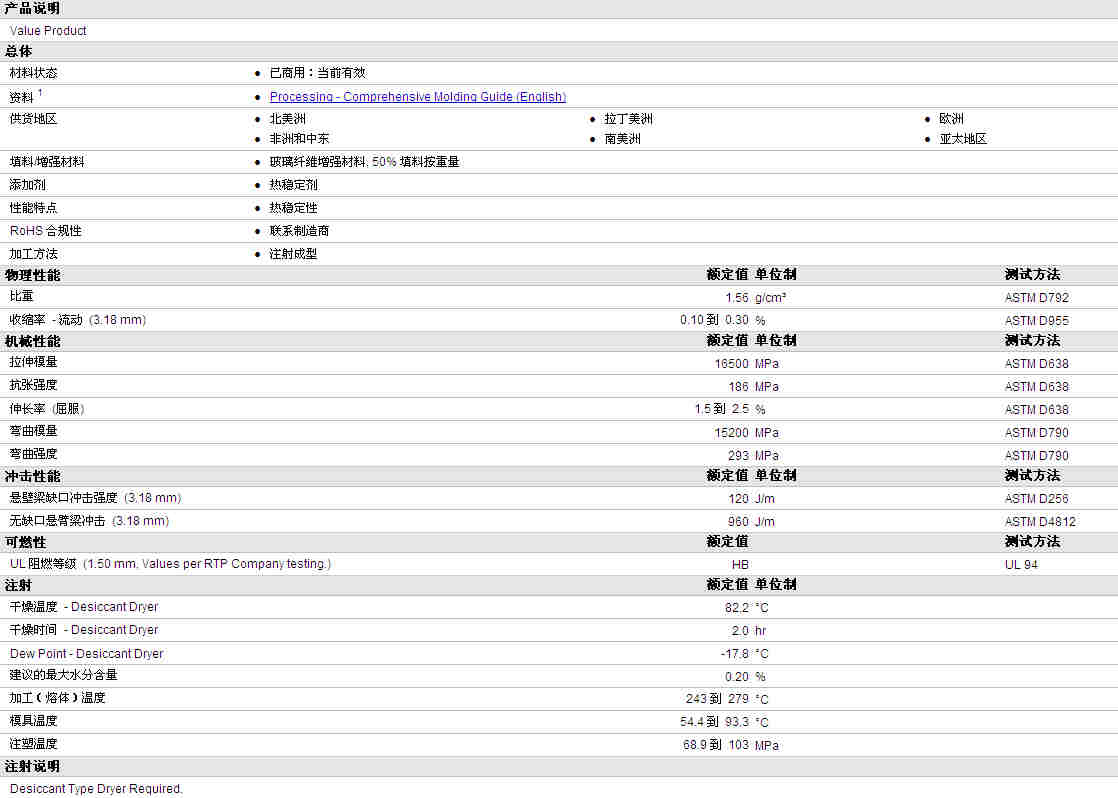Viewport: 1118px width, 798px height.
Task: Click the '北美洲' region entry
Action: 287,119
